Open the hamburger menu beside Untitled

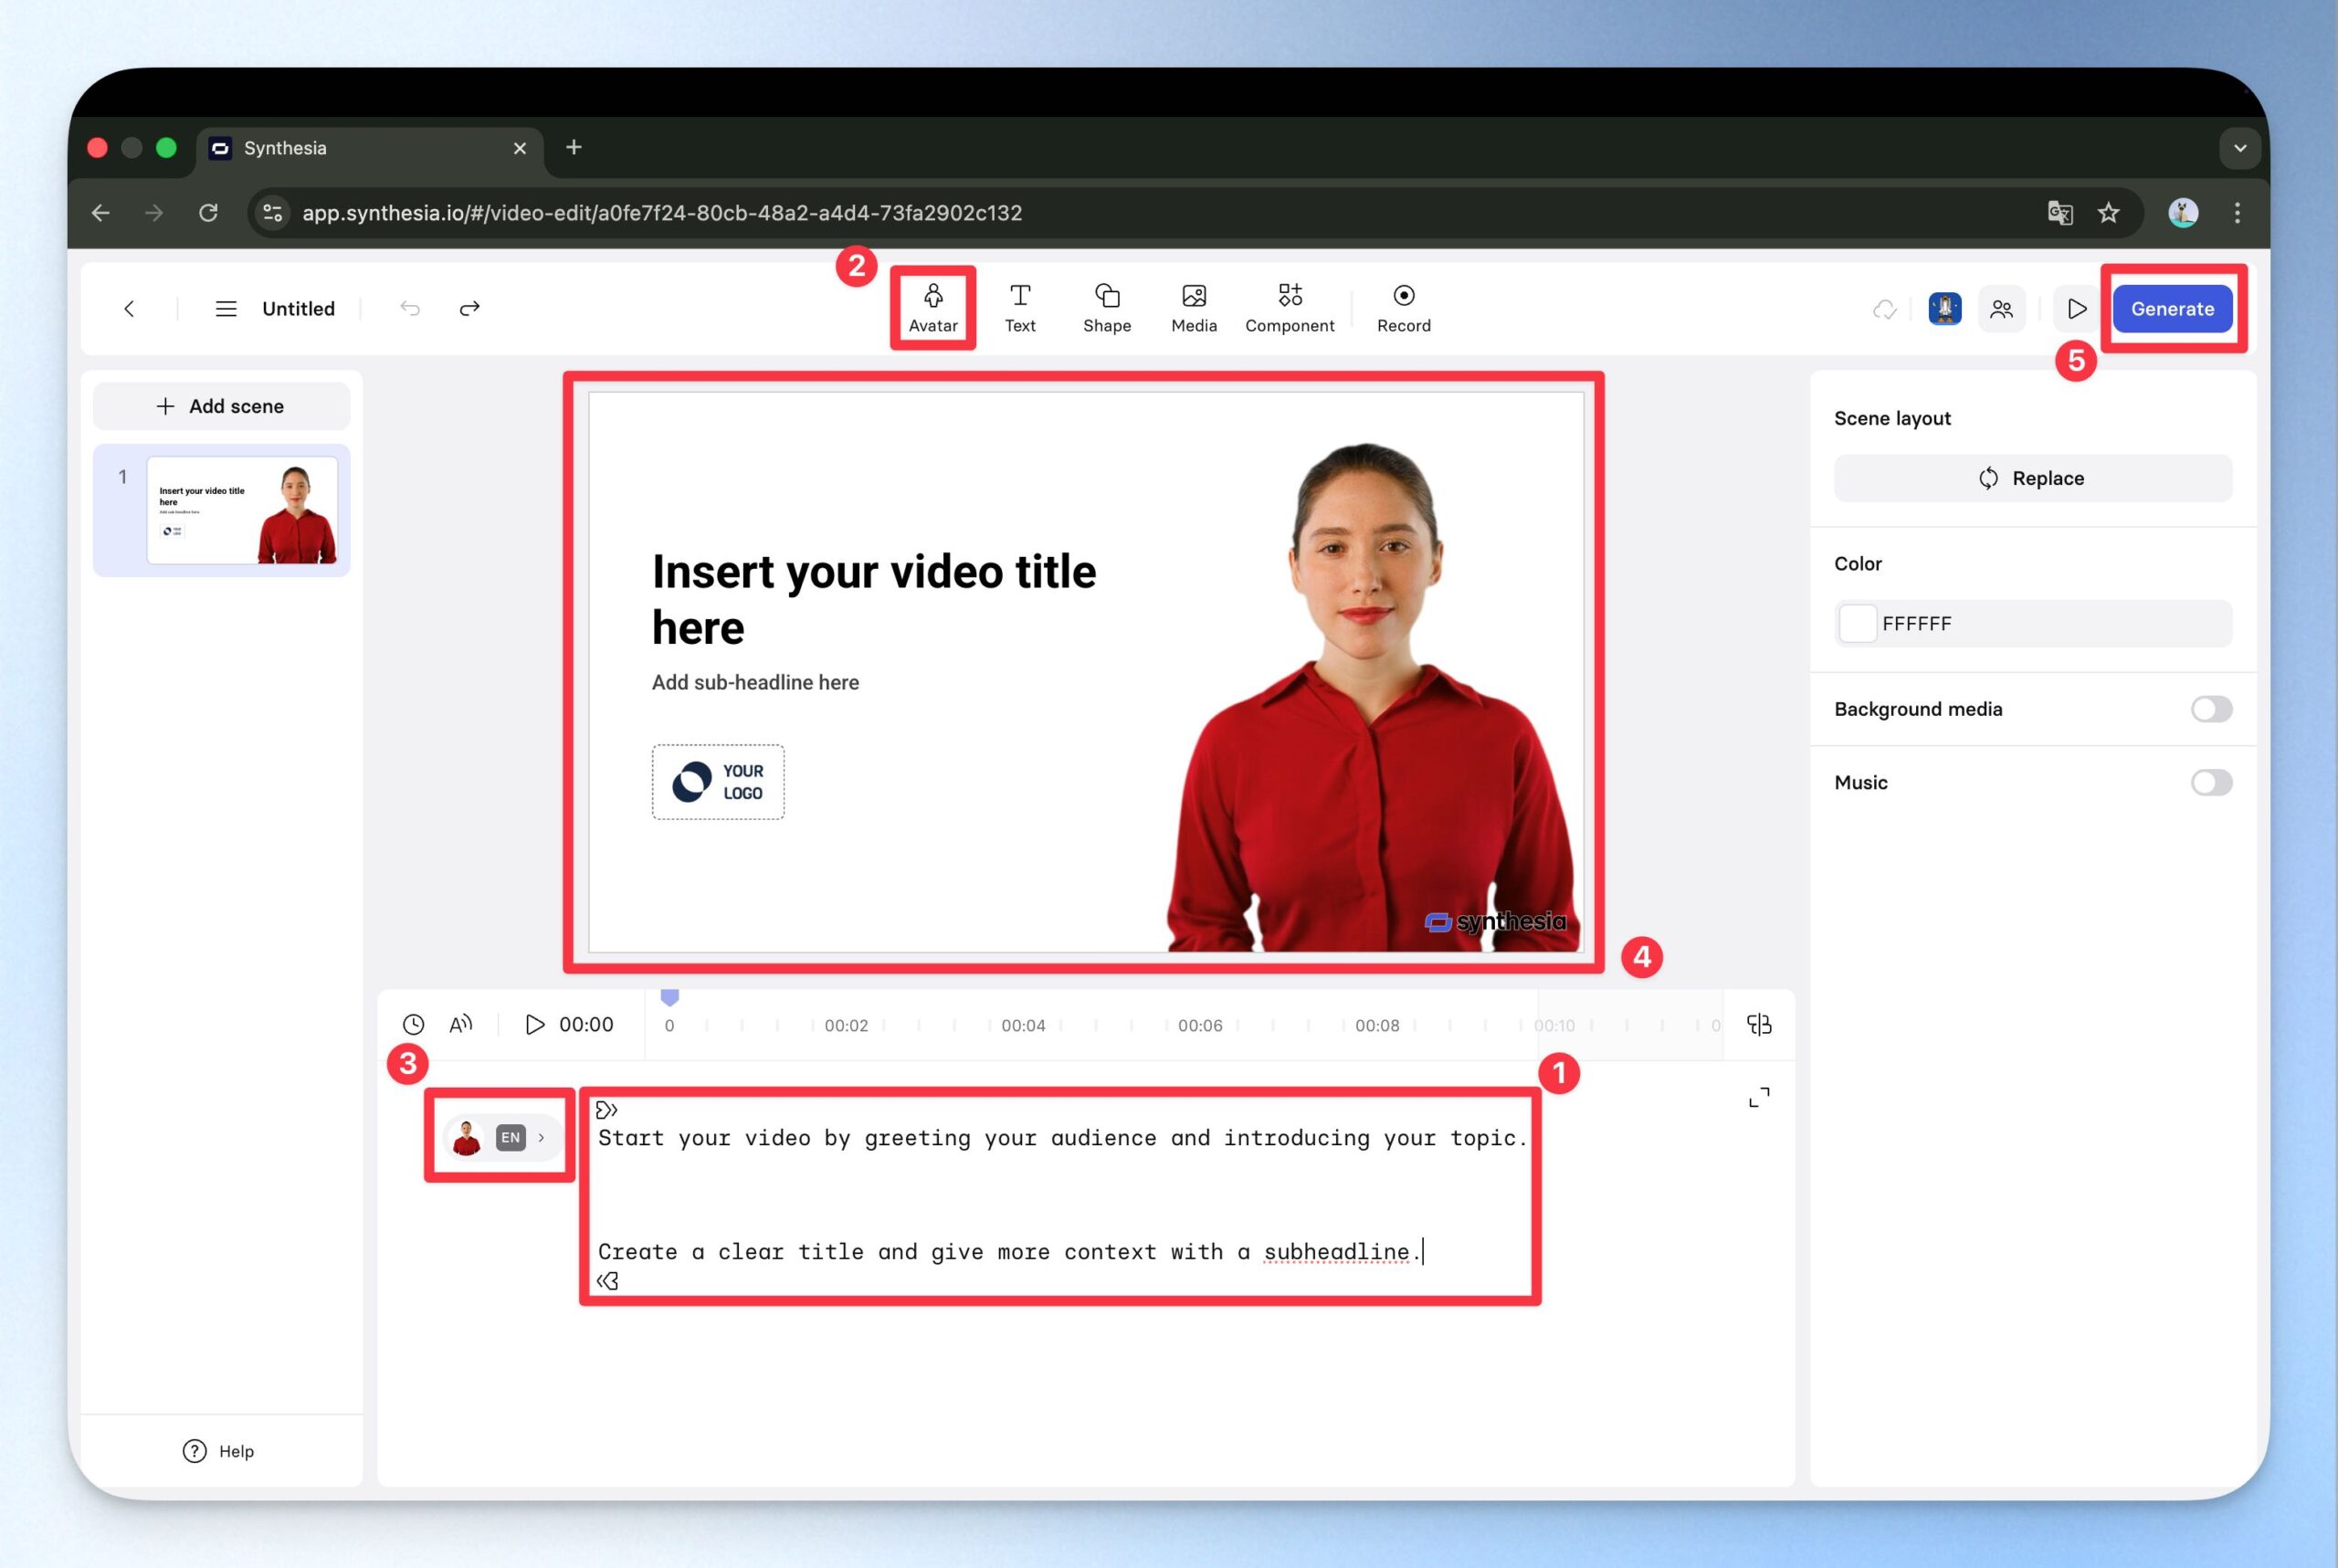click(226, 308)
